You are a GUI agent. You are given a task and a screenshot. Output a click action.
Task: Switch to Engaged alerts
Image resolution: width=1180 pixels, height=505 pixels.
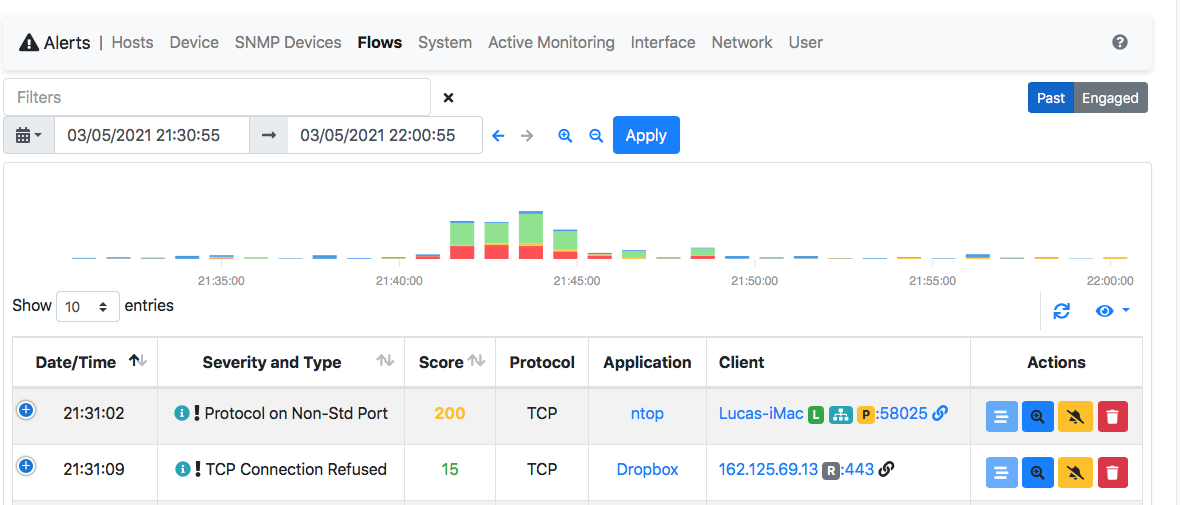point(1111,98)
